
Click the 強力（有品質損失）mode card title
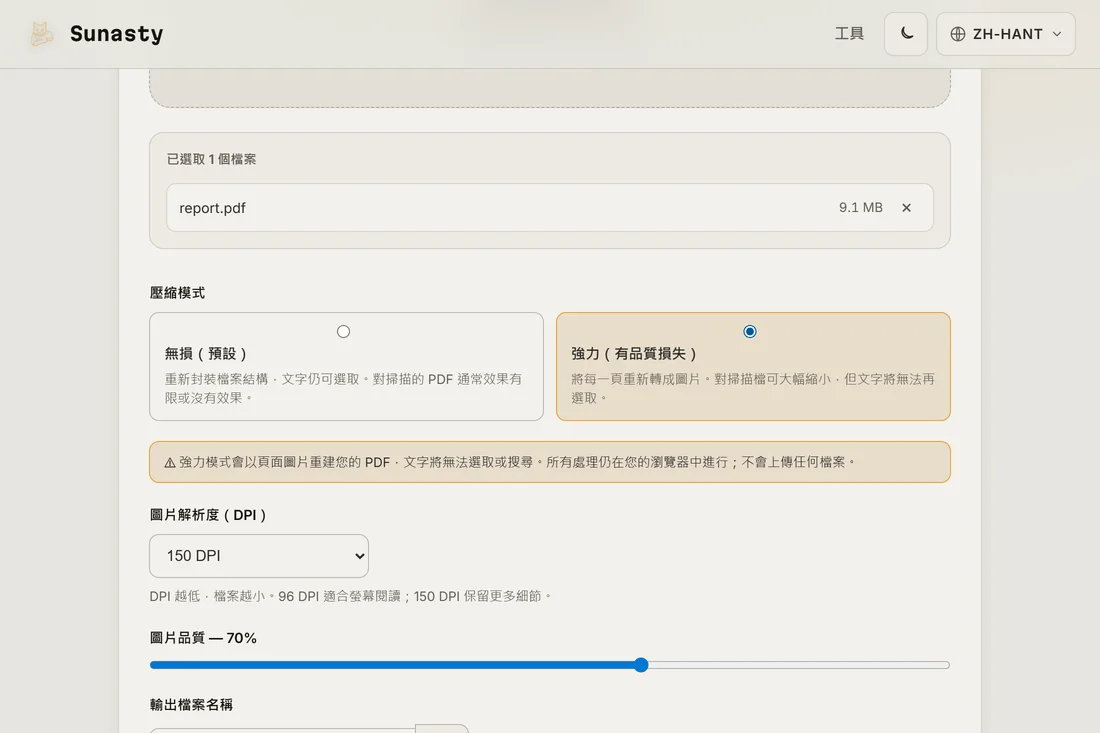pyautogui.click(x=633, y=354)
